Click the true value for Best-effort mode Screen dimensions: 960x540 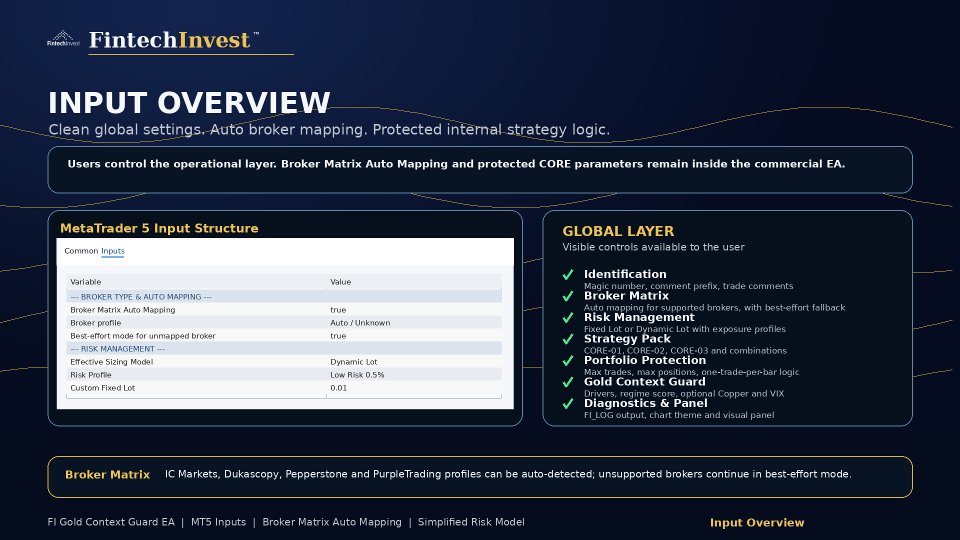(338, 336)
